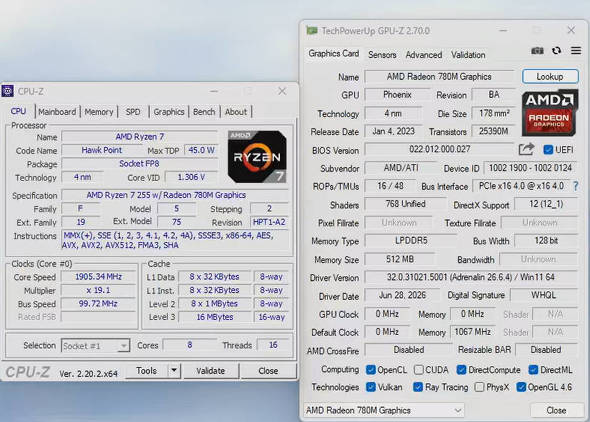Click the Multiplier value x 19.1
The width and height of the screenshot is (590, 422).
point(99,290)
